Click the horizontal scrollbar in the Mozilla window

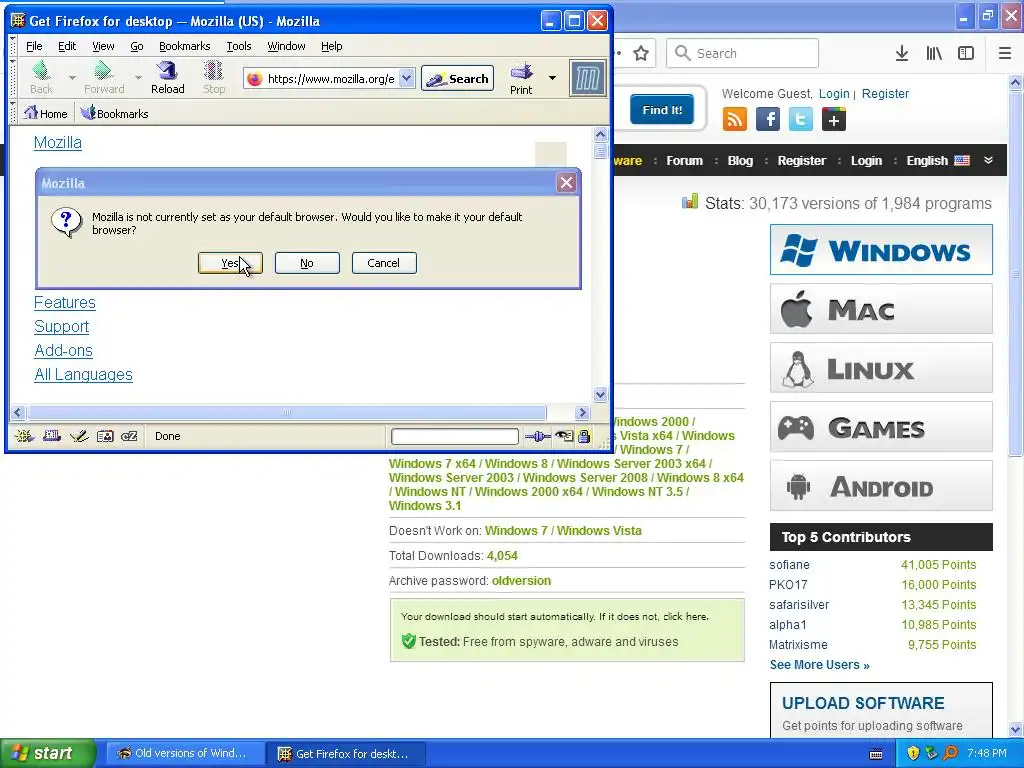click(x=286, y=412)
